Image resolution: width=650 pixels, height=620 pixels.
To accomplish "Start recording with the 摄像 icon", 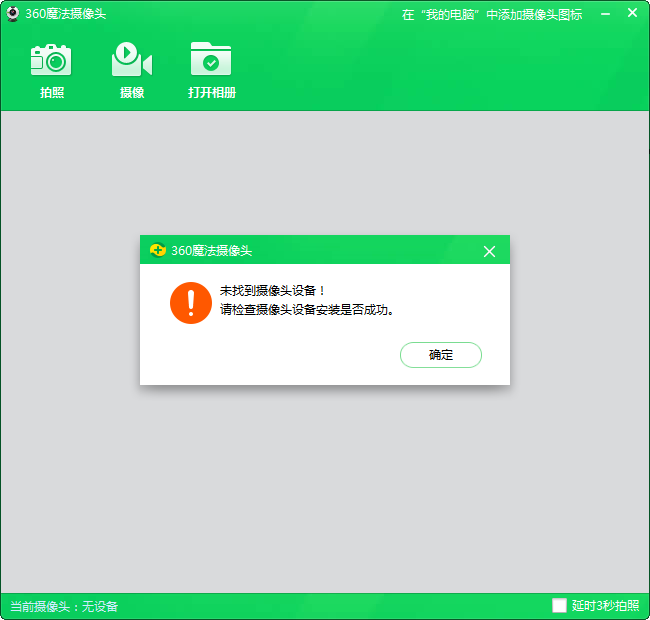I will (x=132, y=59).
